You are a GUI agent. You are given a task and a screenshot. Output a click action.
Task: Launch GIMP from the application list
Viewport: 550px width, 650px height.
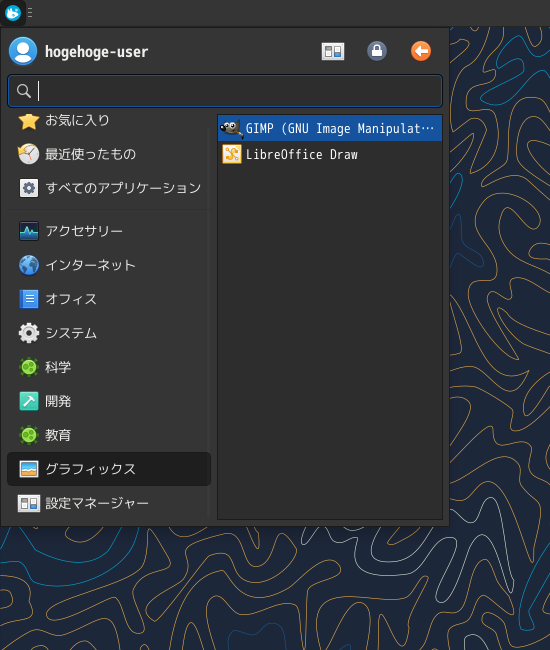point(330,129)
